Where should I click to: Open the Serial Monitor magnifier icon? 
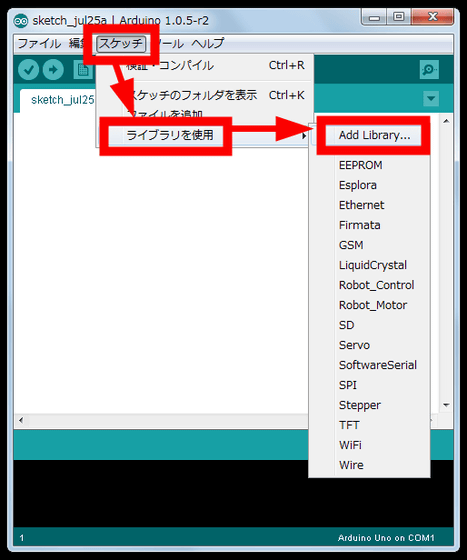coord(429,69)
